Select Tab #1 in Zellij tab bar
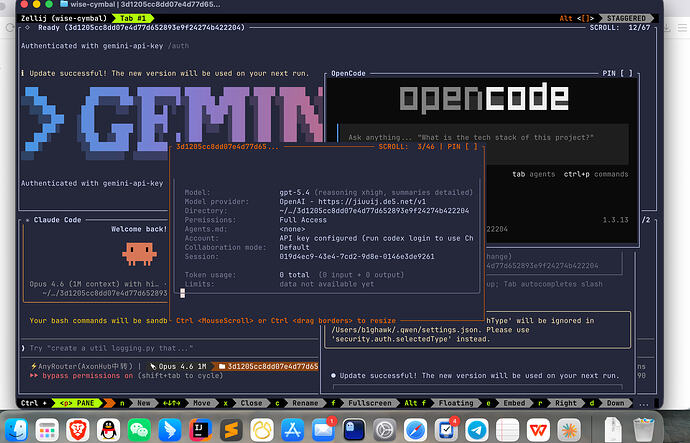The image size is (690, 443). 133,18
